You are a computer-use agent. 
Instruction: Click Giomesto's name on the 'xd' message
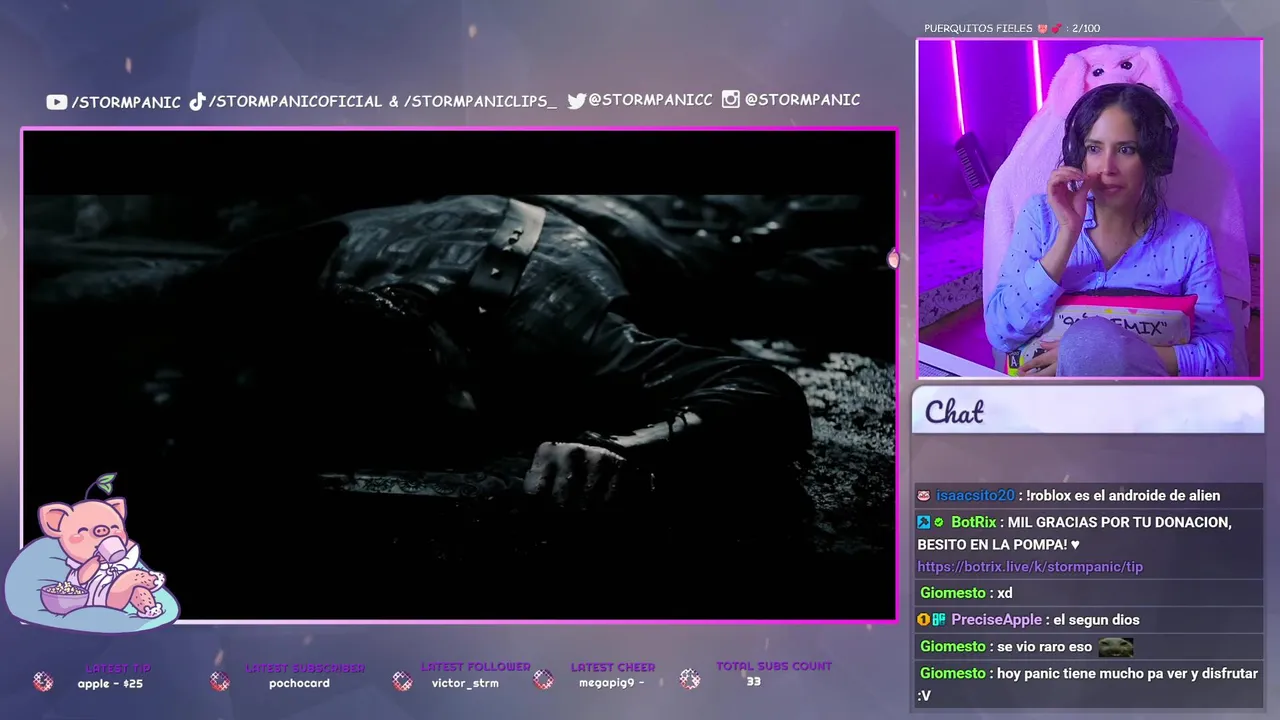click(x=953, y=593)
